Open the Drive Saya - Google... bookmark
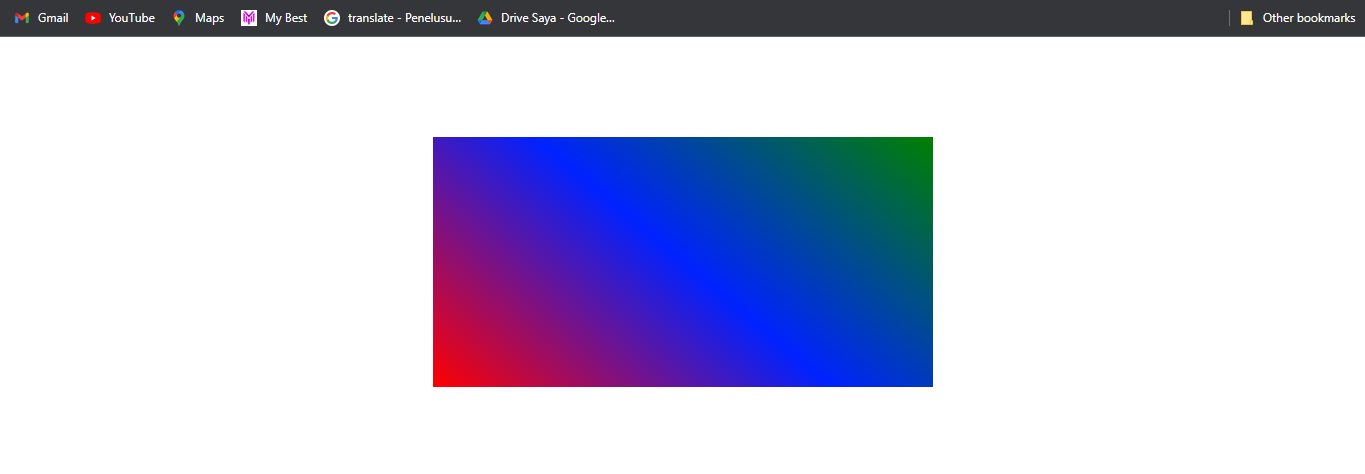The width and height of the screenshot is (1365, 474). pos(546,18)
